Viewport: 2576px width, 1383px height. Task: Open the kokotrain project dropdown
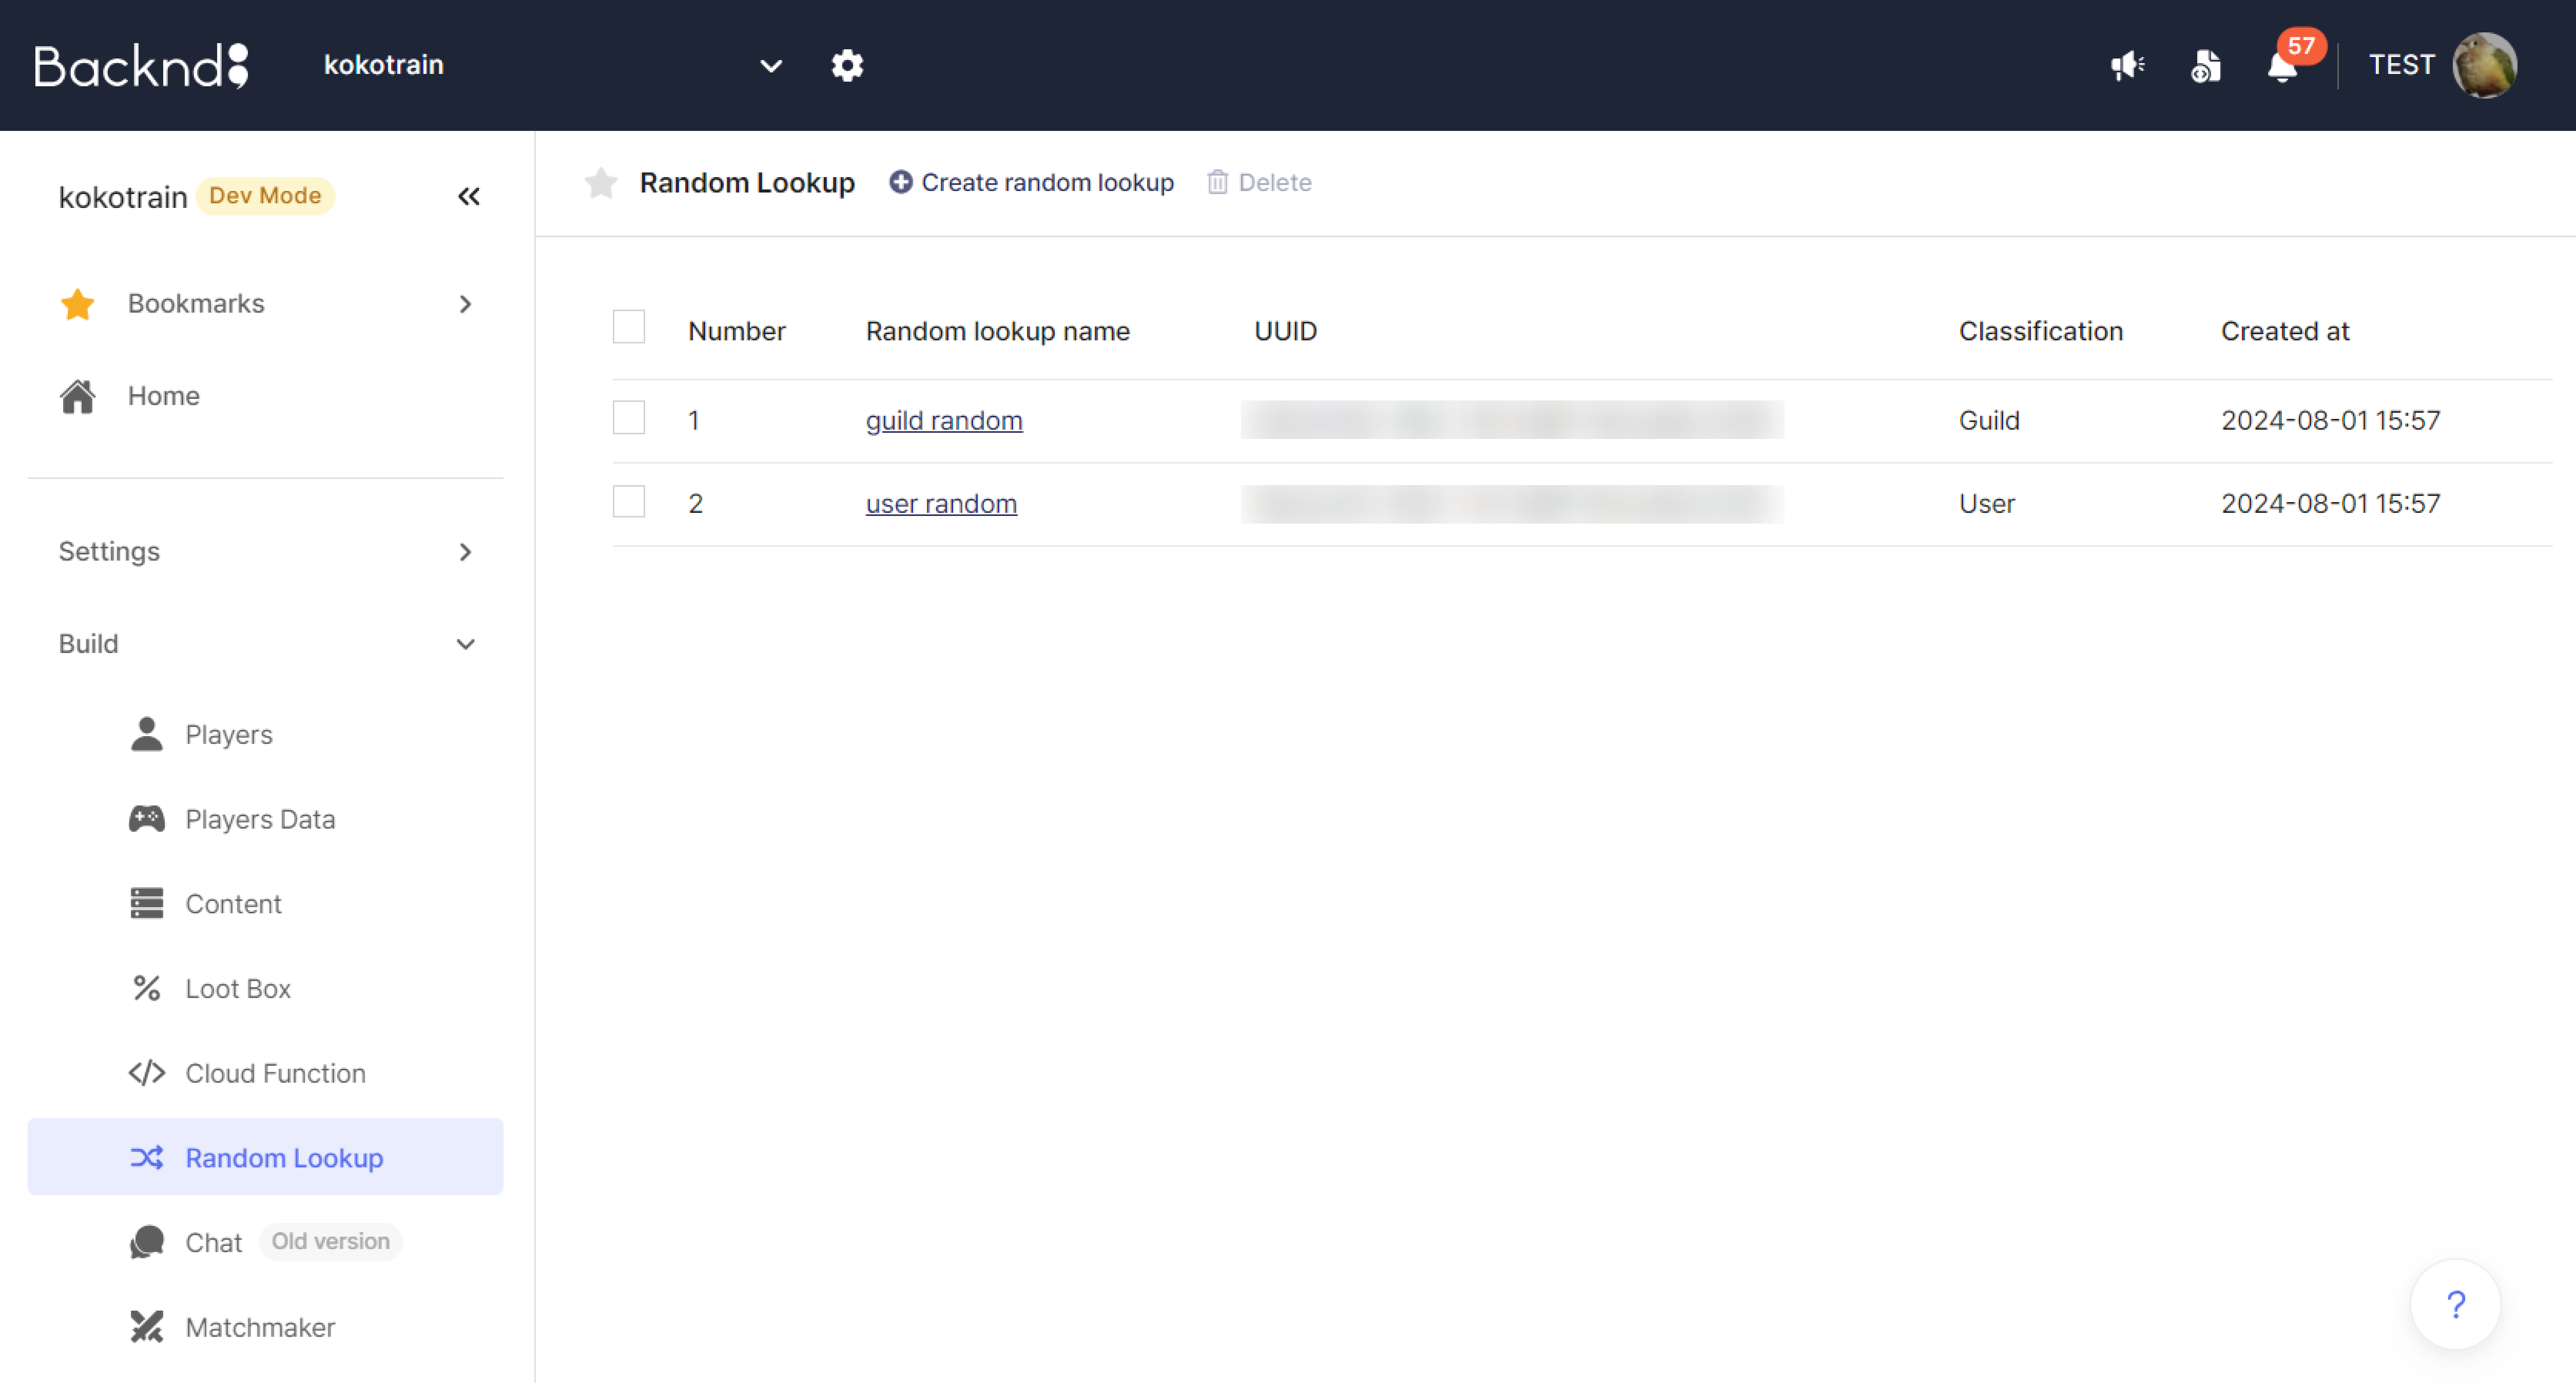(553, 66)
